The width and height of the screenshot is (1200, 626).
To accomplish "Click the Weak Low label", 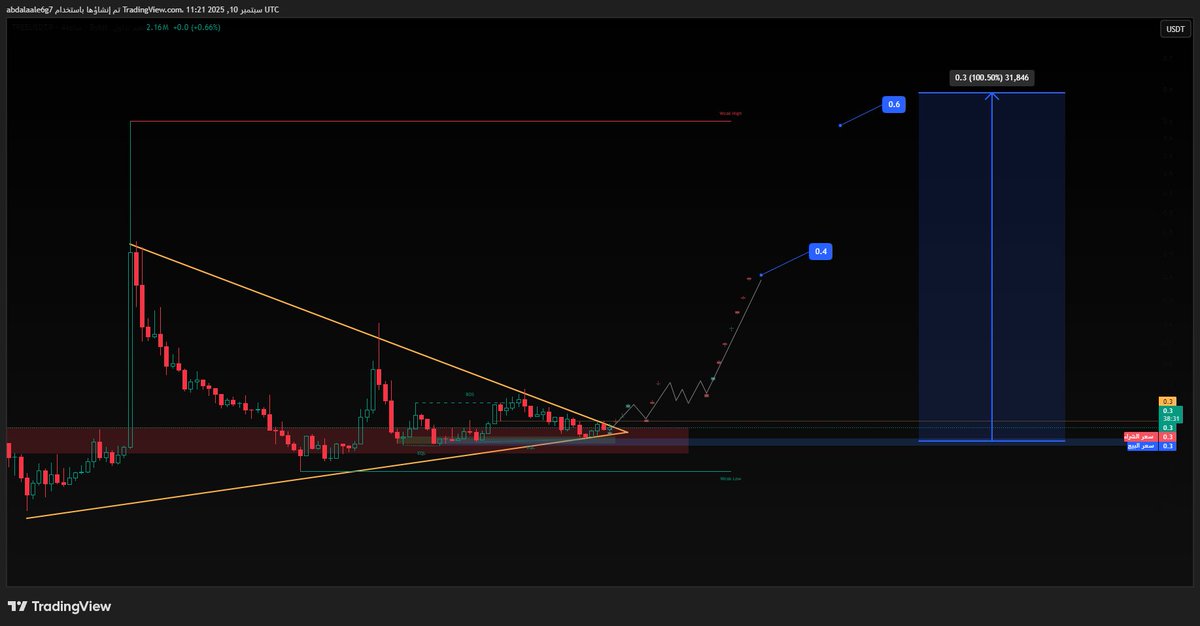I will (x=731, y=479).
